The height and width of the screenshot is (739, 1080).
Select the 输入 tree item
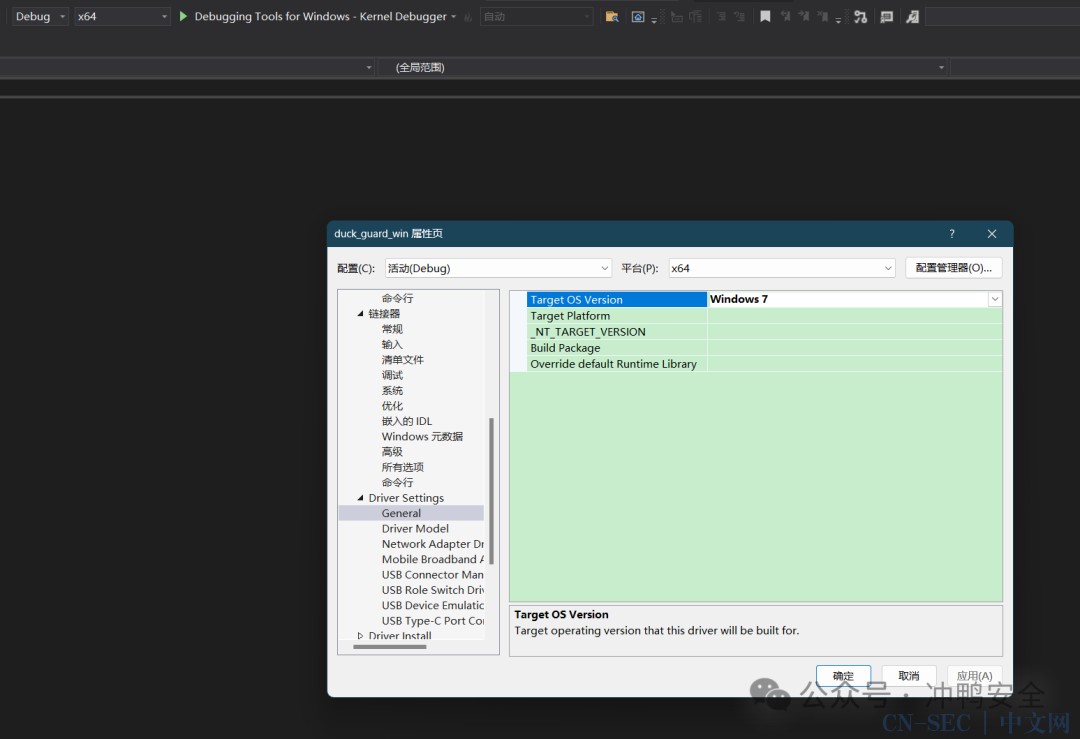(393, 344)
